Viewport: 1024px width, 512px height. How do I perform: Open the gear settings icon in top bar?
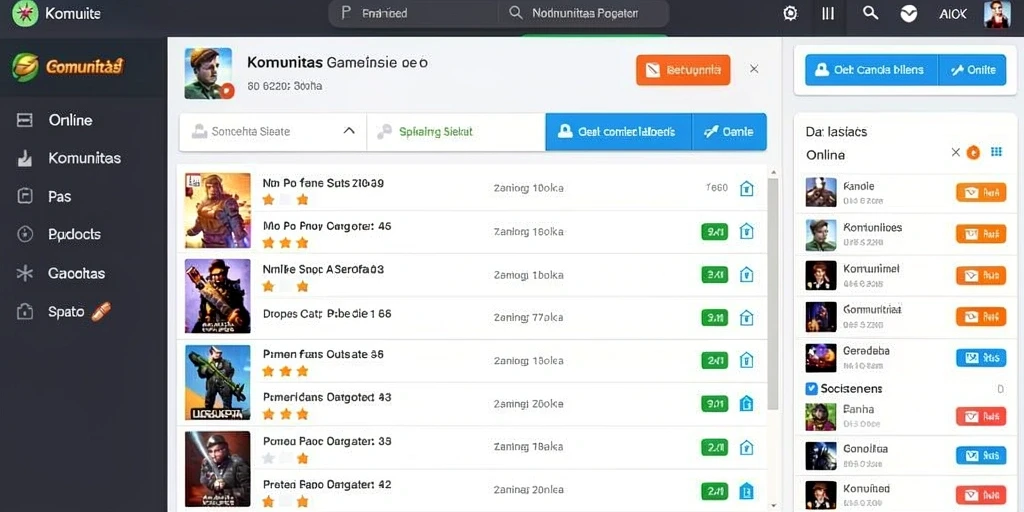pyautogui.click(x=790, y=14)
